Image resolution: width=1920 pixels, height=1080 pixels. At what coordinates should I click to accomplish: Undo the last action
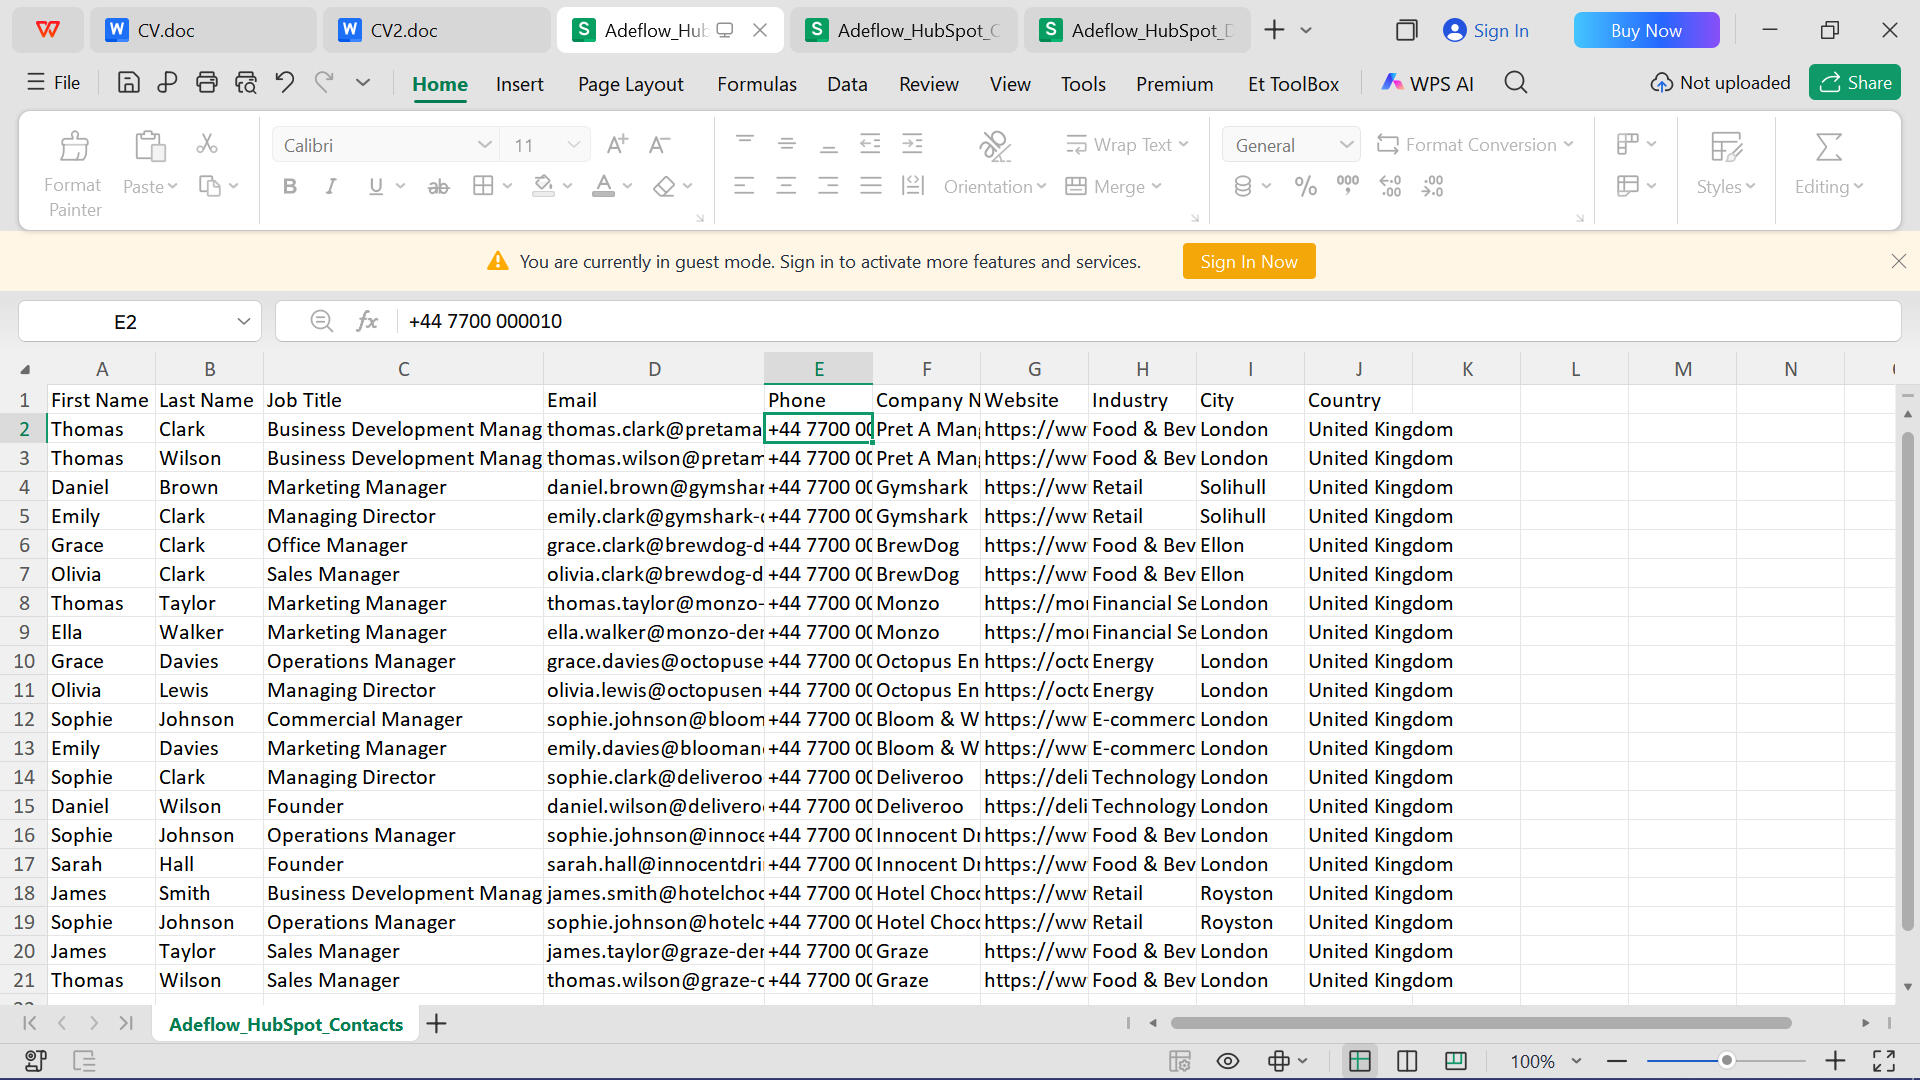pyautogui.click(x=285, y=83)
